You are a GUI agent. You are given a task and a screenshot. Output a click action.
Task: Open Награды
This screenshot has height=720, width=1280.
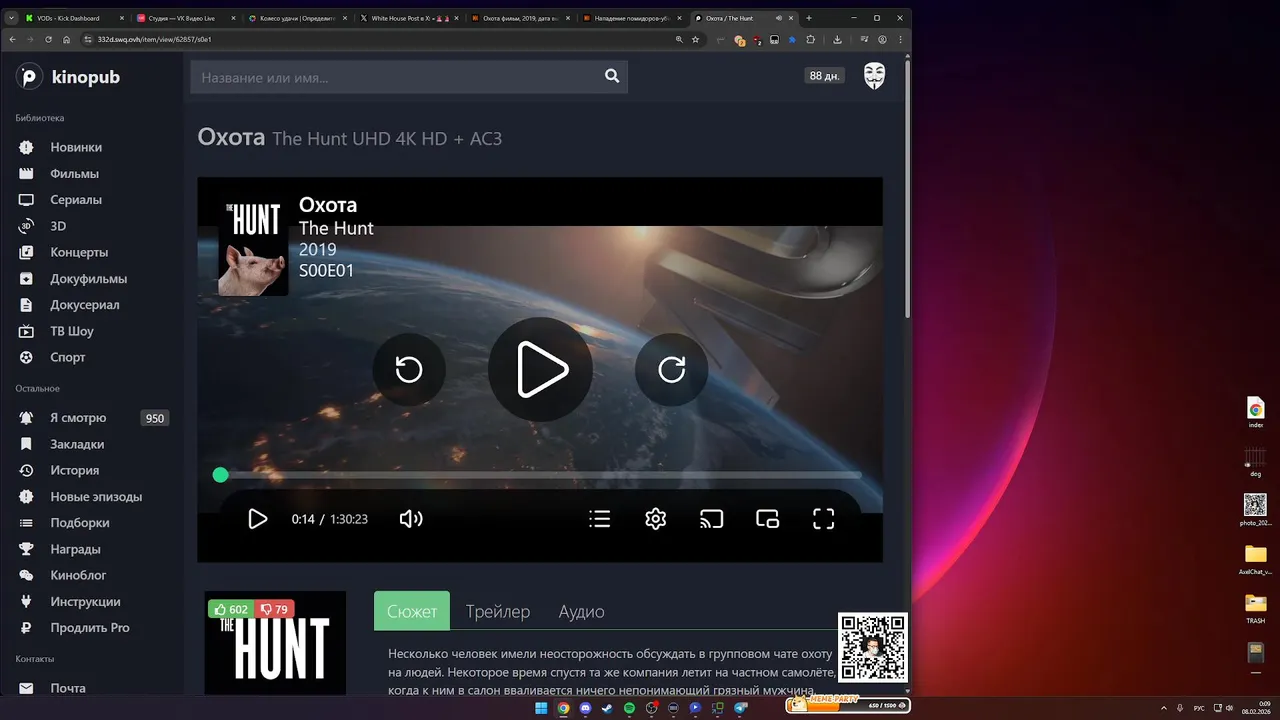75,549
